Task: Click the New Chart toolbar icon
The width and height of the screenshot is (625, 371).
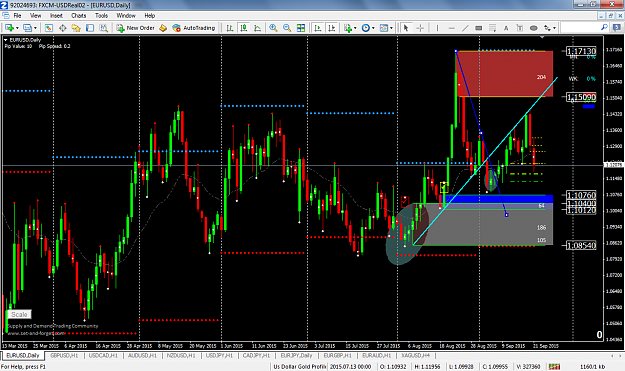Action: 9,28
